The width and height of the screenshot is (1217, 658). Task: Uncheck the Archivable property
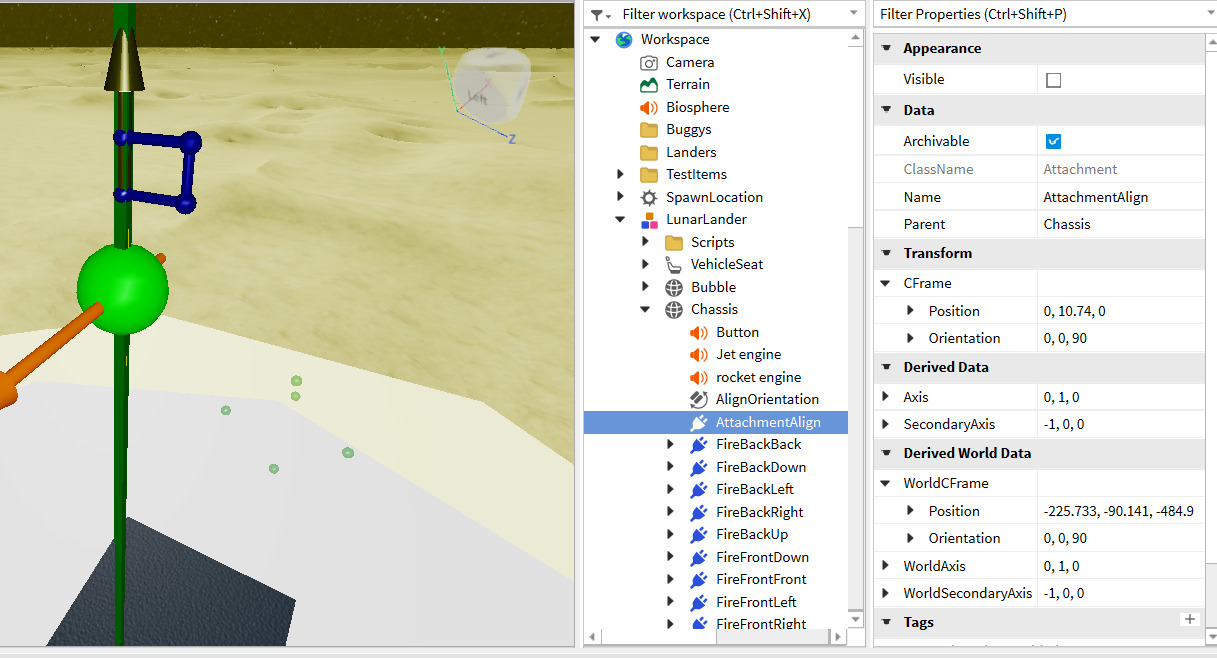coord(1053,141)
